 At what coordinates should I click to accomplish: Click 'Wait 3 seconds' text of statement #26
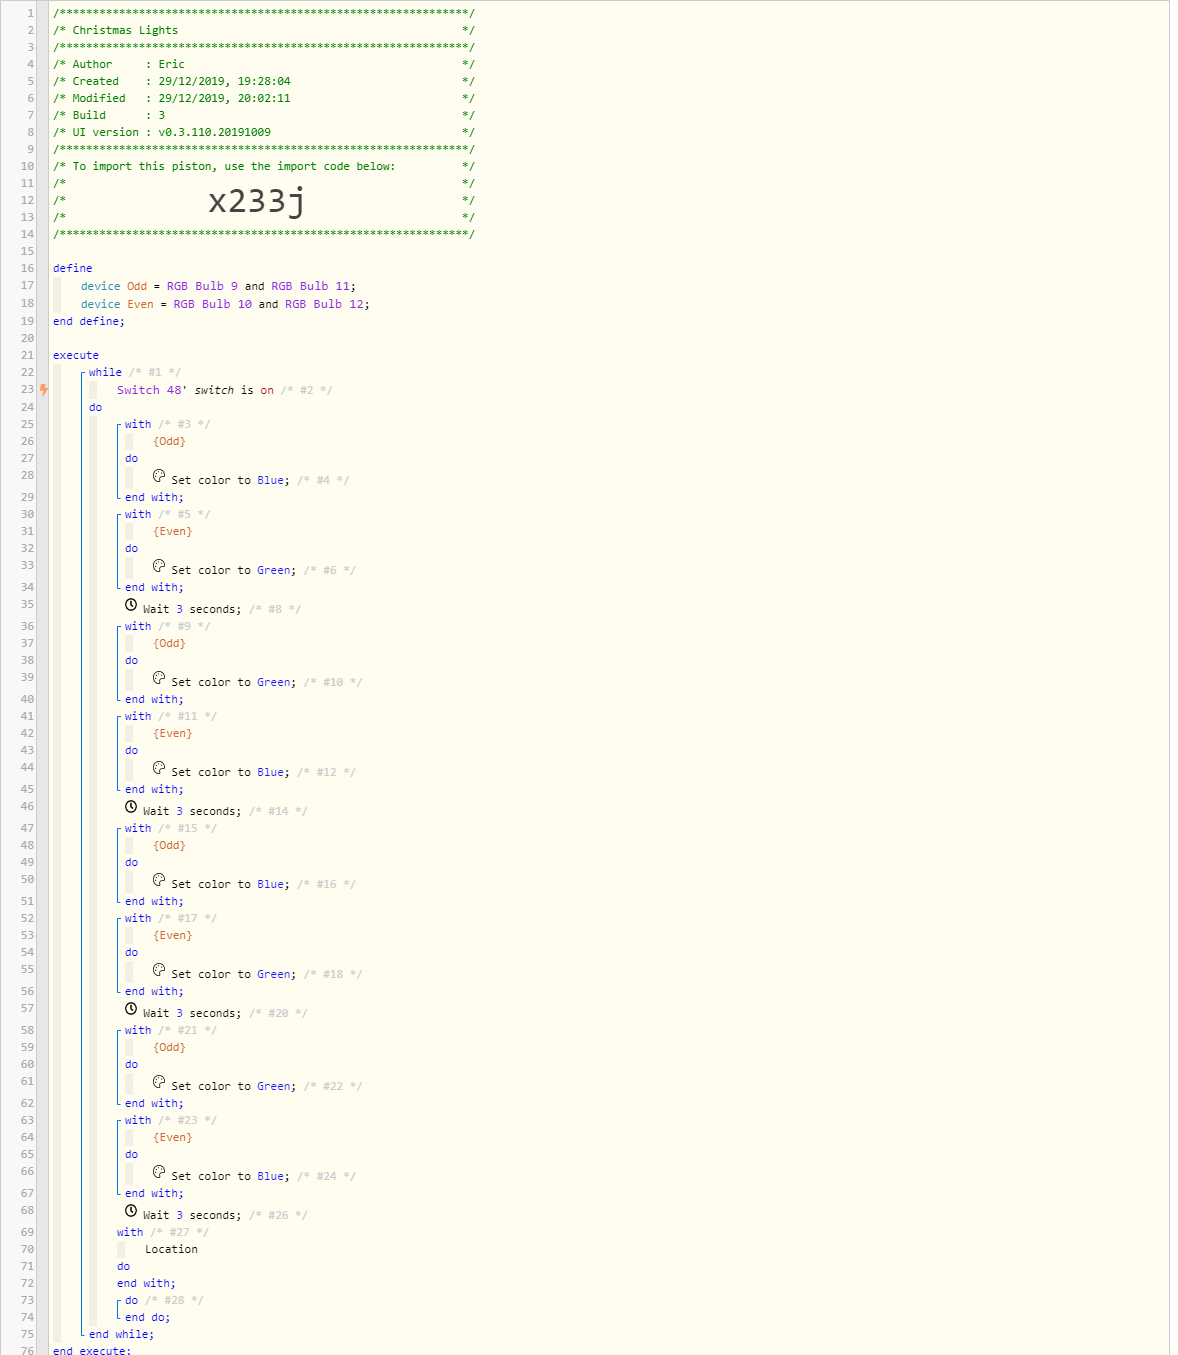click(x=191, y=1215)
